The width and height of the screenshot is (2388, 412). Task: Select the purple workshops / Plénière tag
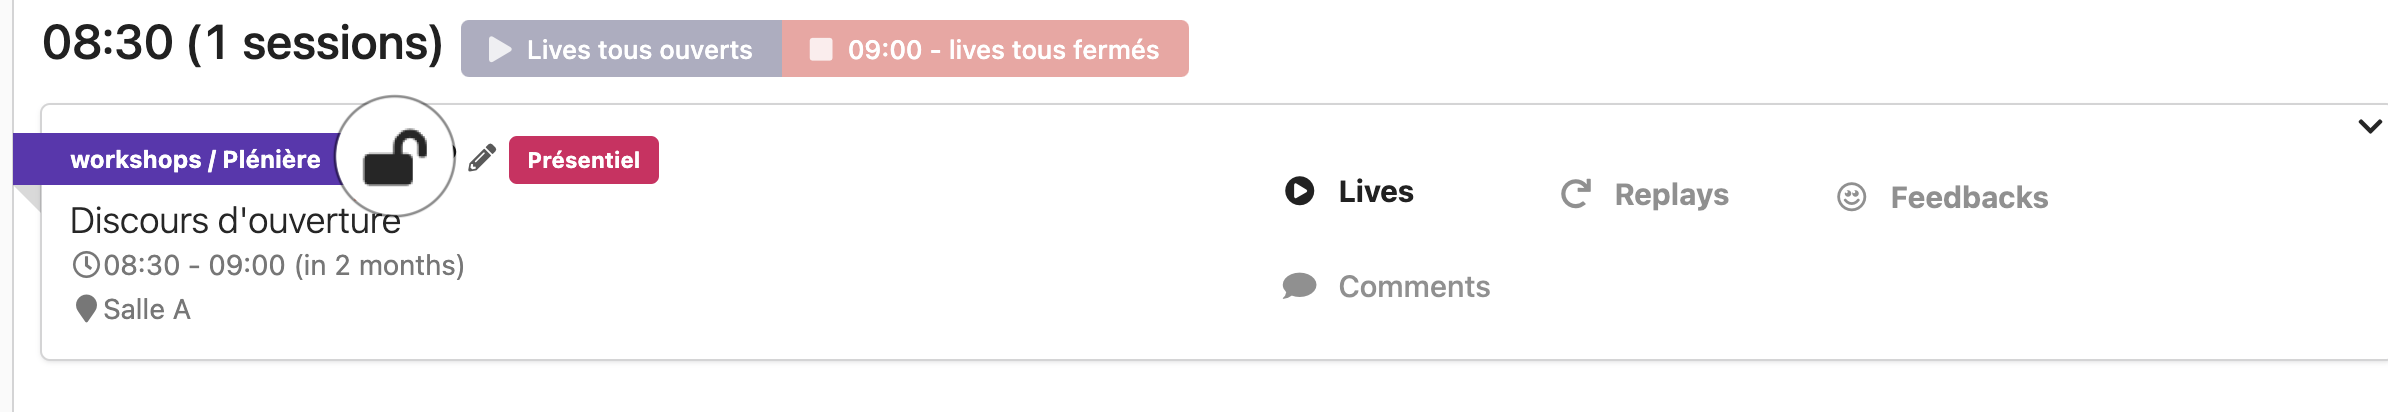coord(195,160)
